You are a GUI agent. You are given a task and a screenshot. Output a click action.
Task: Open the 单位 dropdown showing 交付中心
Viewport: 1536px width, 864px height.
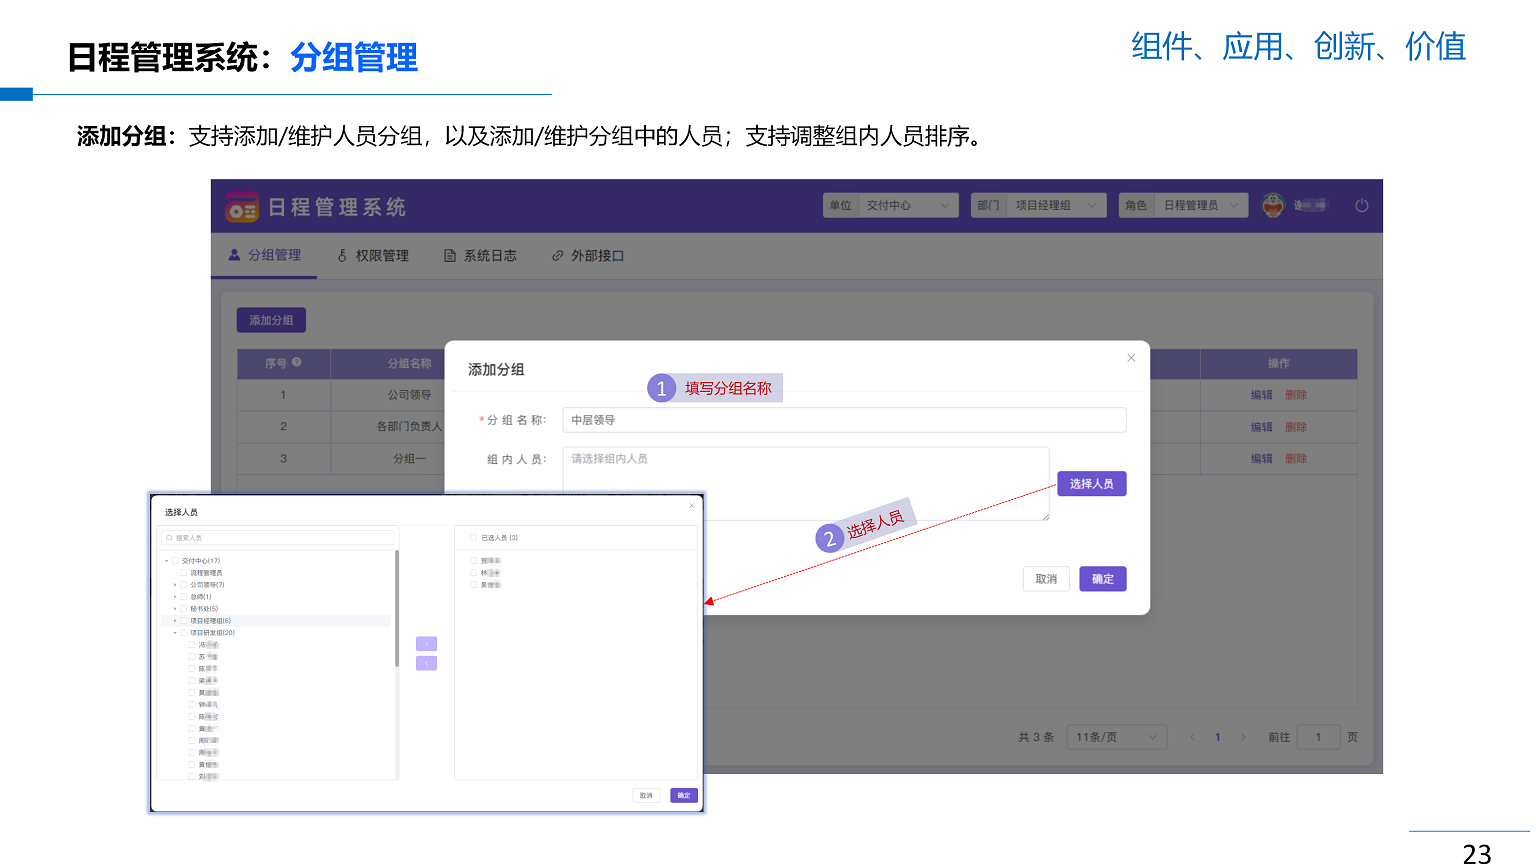click(891, 206)
